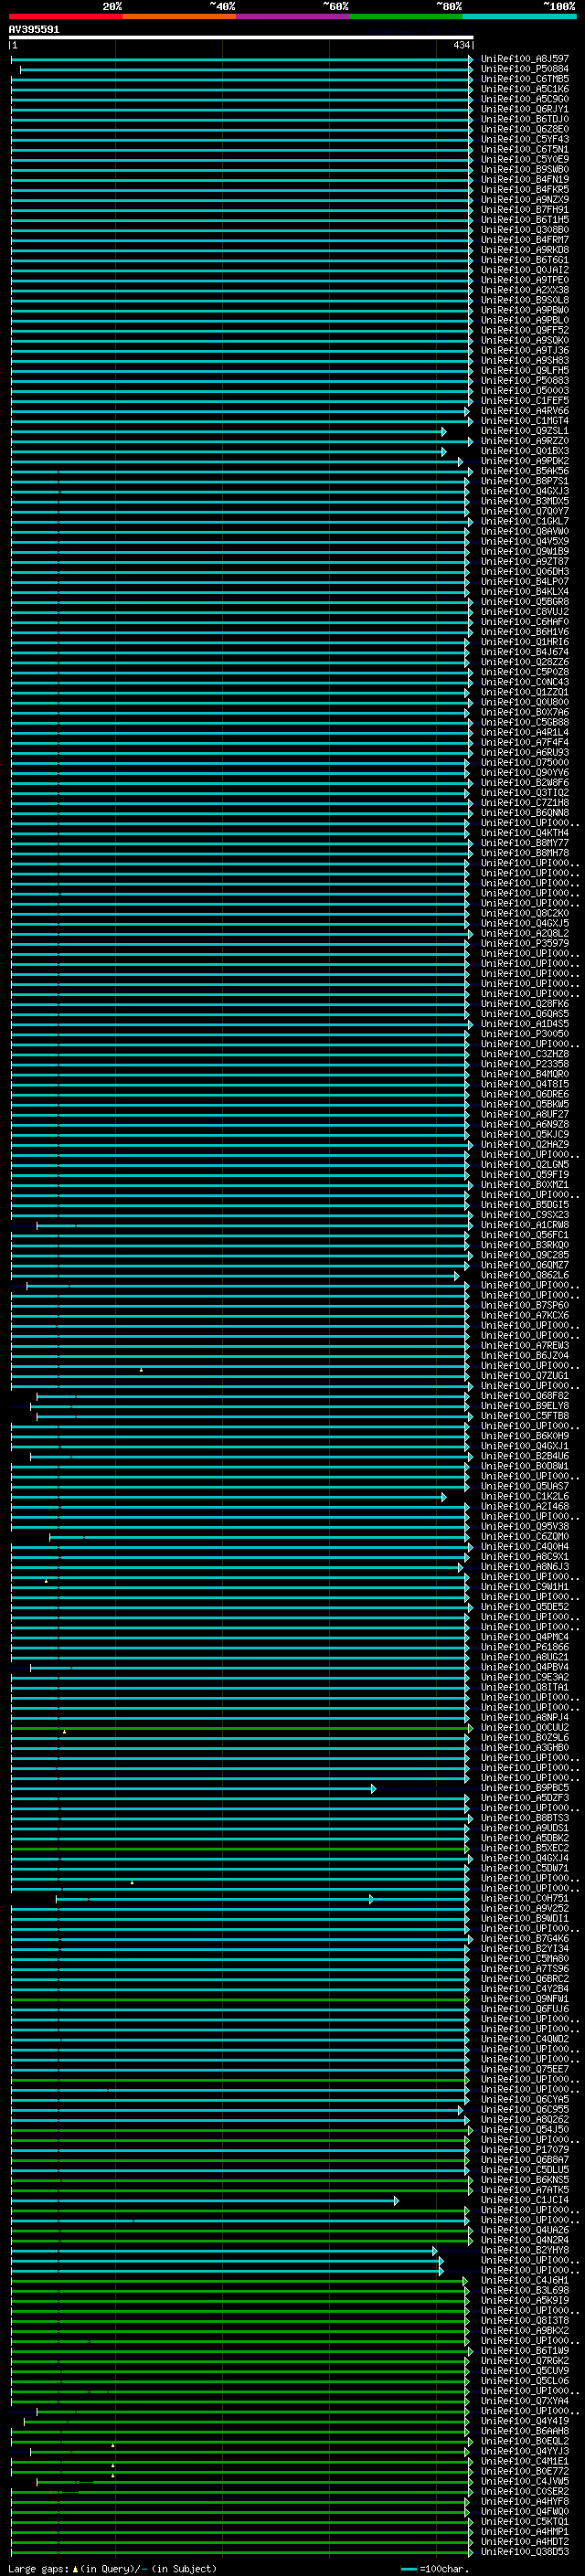
Task: Click the alignment bar for UniRef100_Q01BX3
Action: (228, 451)
